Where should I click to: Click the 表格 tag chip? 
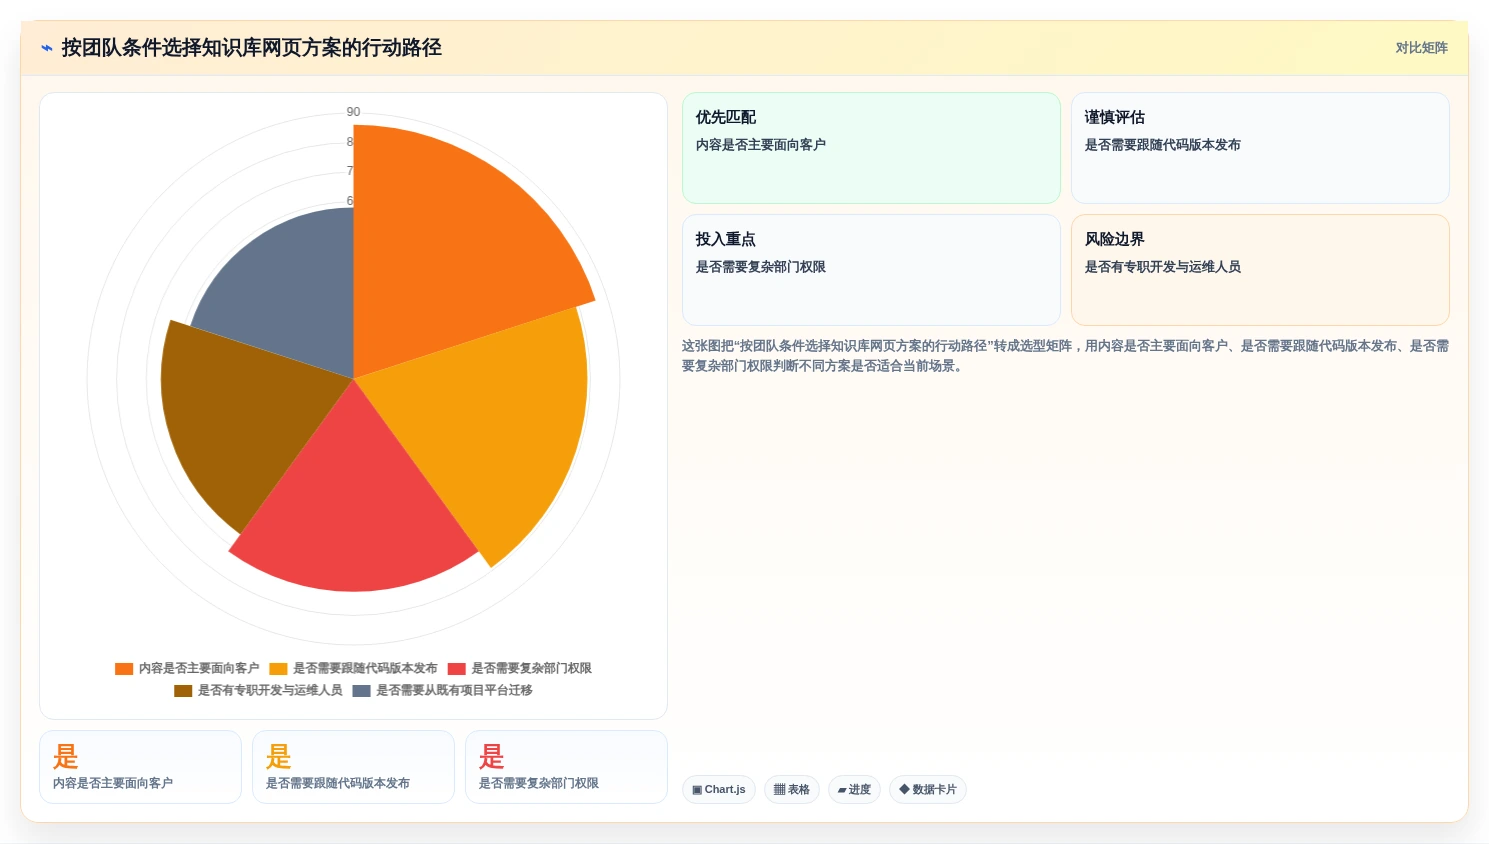point(792,790)
